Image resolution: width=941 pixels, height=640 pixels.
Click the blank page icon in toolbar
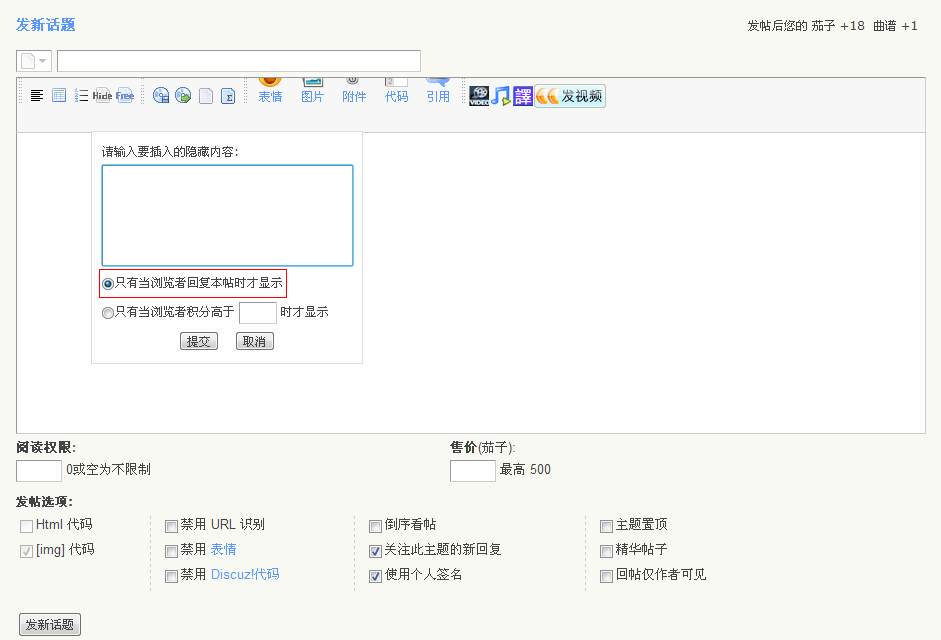pos(206,95)
